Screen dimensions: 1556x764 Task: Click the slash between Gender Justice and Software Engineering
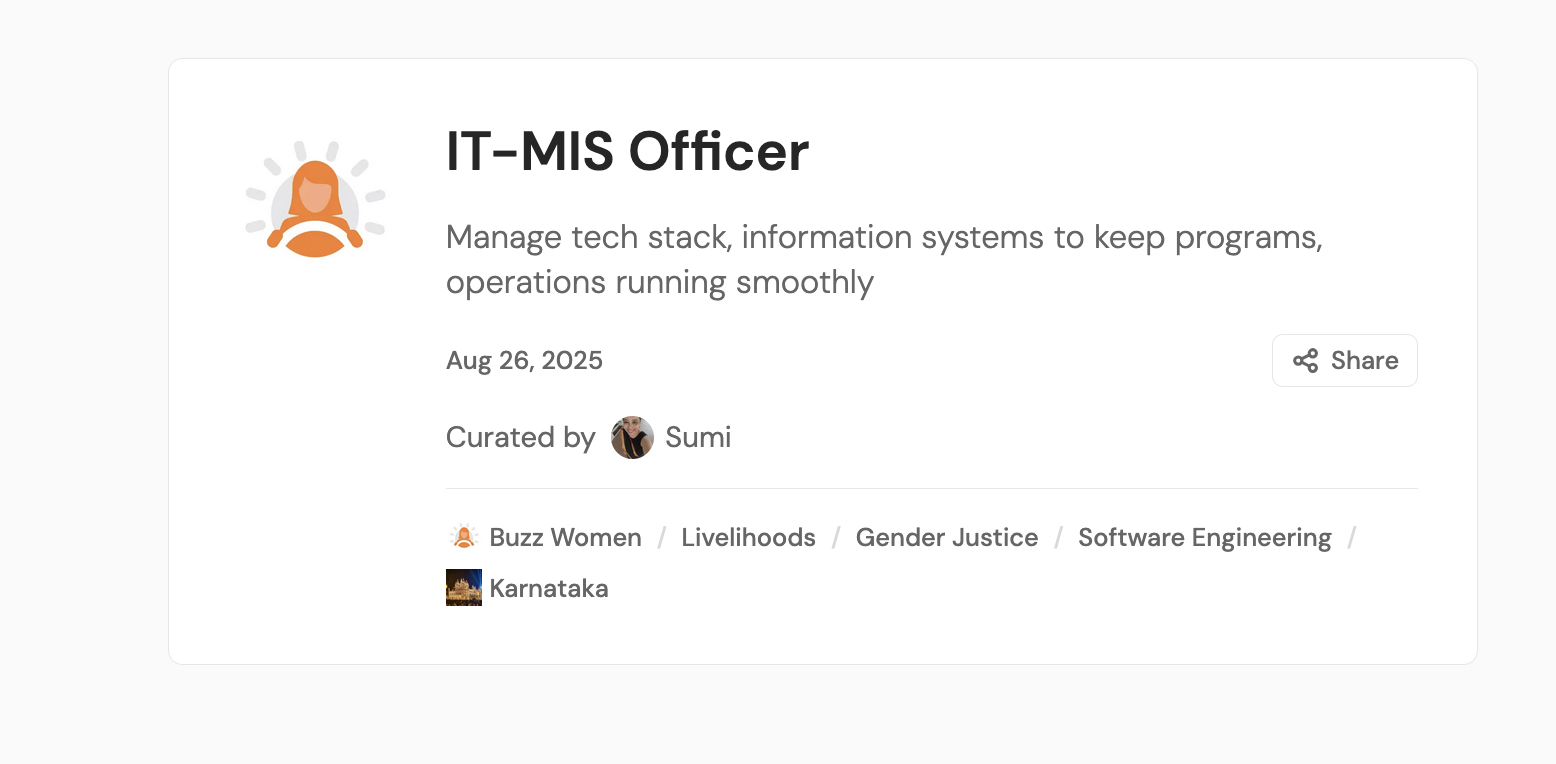tap(1058, 538)
